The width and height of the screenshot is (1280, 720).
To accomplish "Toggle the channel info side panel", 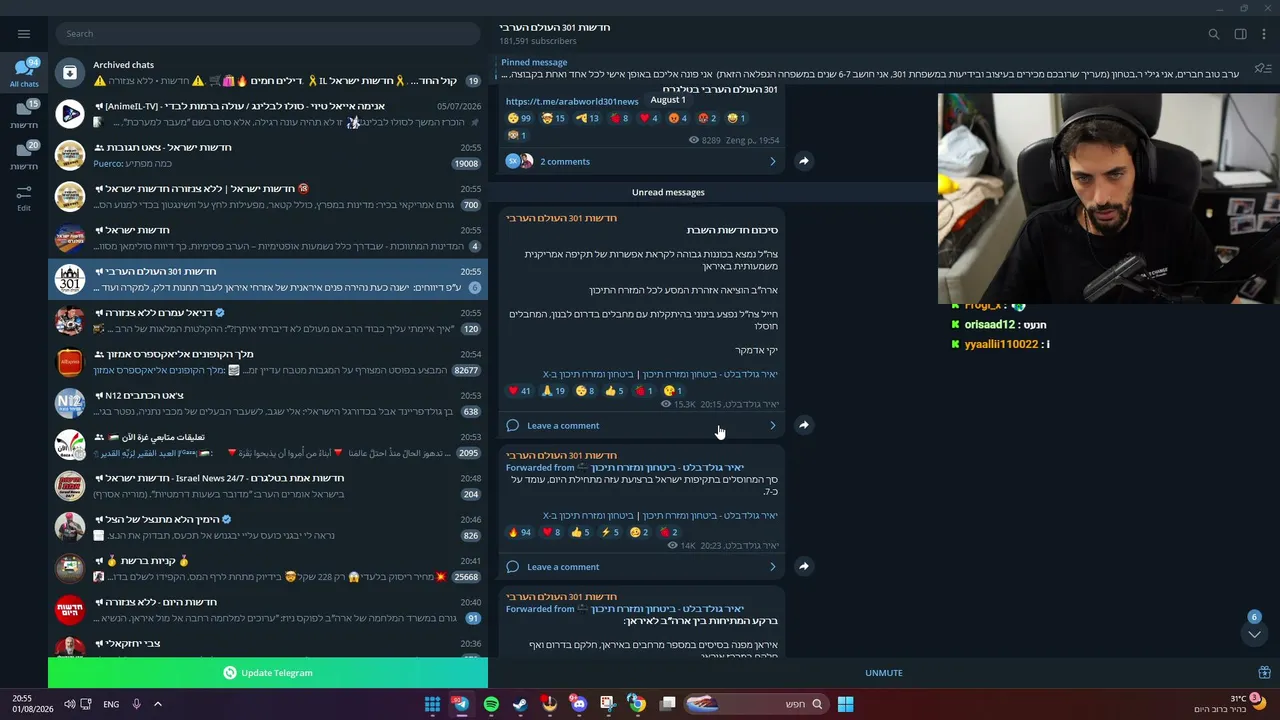I will [1240, 34].
